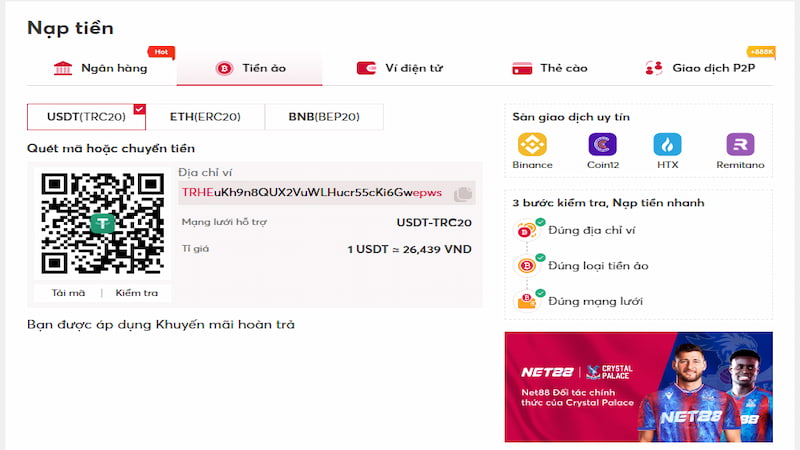This screenshot has height=450, width=800.
Task: Open the Remitano exchange icon
Action: pyautogui.click(x=740, y=144)
